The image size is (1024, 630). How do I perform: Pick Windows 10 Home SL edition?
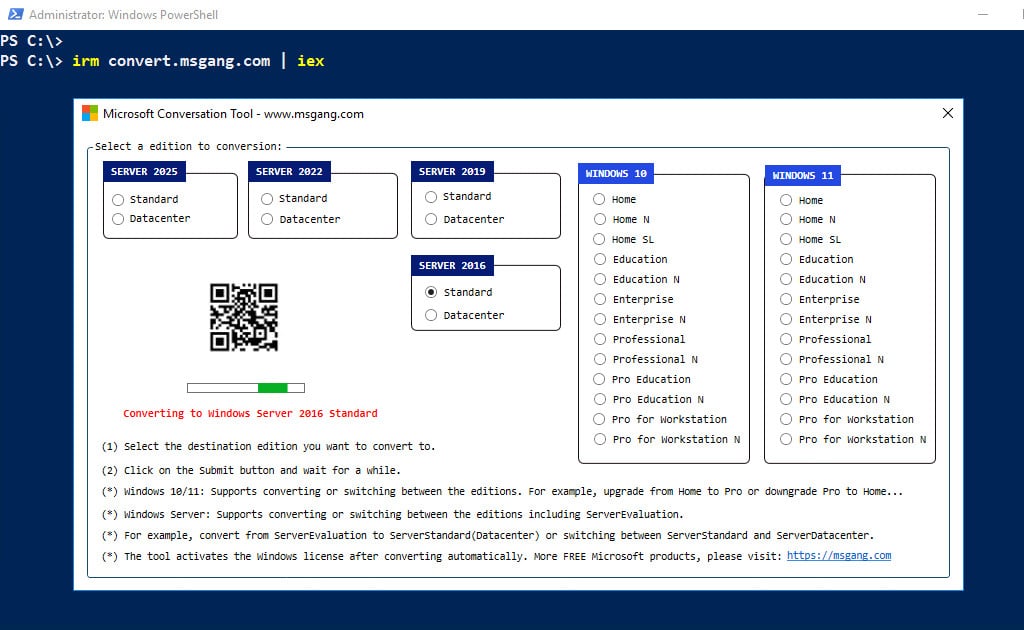(x=600, y=240)
